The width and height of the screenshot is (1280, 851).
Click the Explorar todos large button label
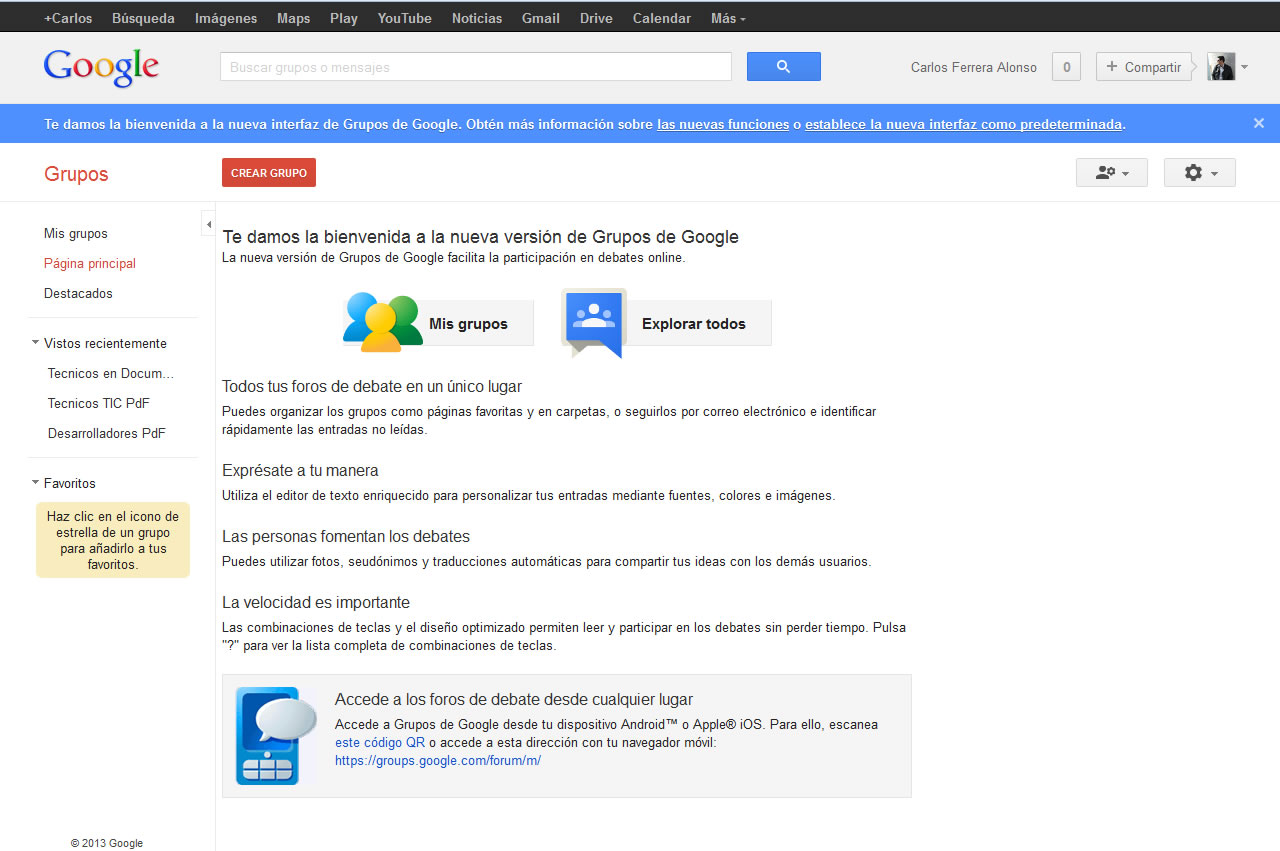pyautogui.click(x=694, y=324)
